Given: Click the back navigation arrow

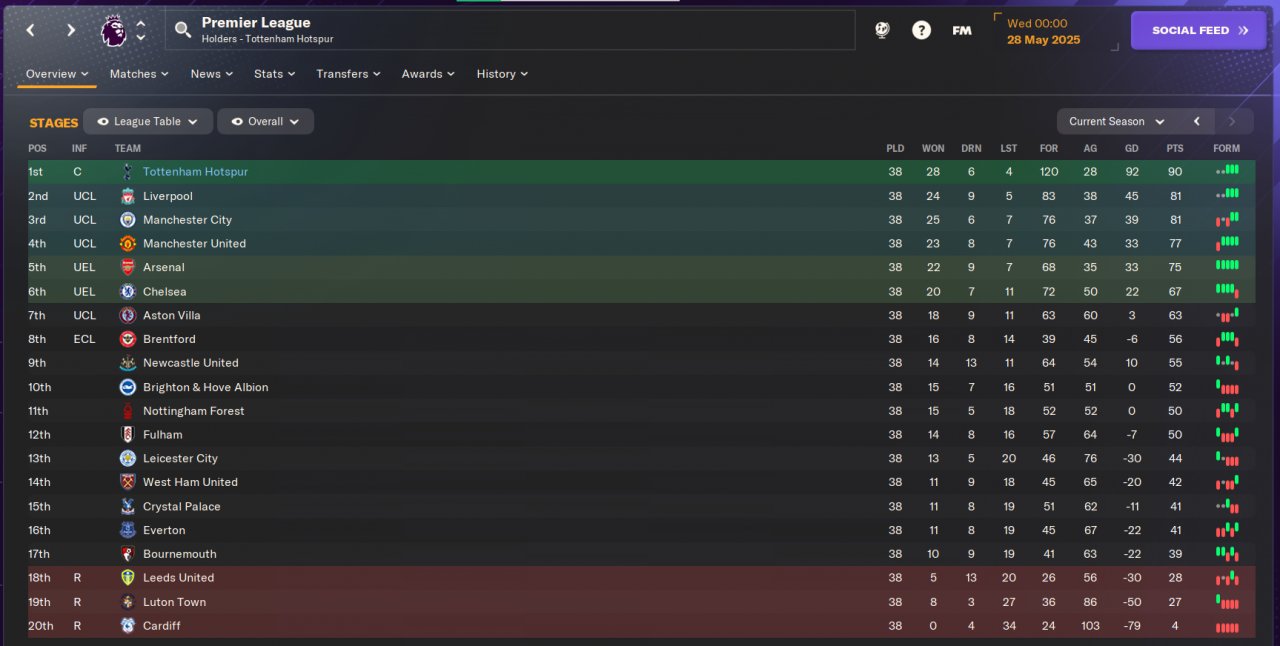Looking at the screenshot, I should coord(30,30).
